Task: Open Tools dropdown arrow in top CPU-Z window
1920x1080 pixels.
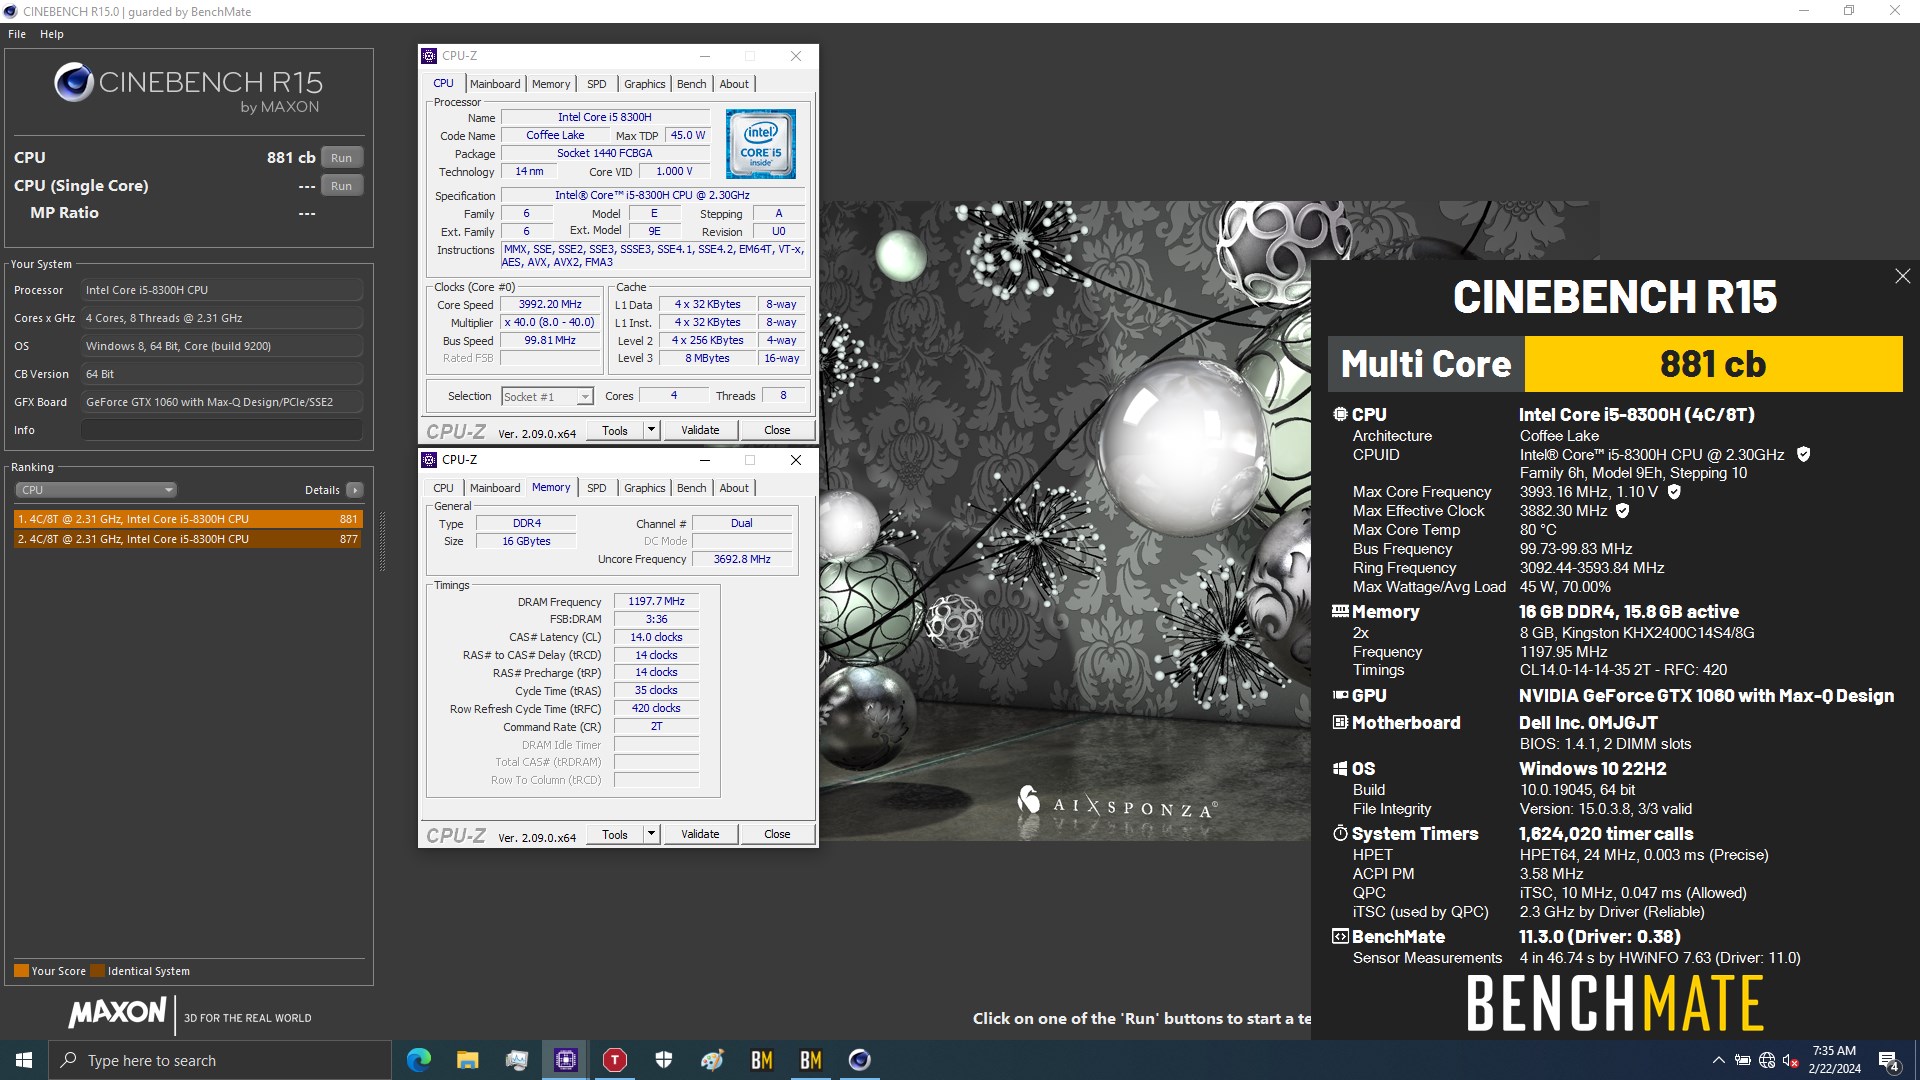Action: coord(651,430)
